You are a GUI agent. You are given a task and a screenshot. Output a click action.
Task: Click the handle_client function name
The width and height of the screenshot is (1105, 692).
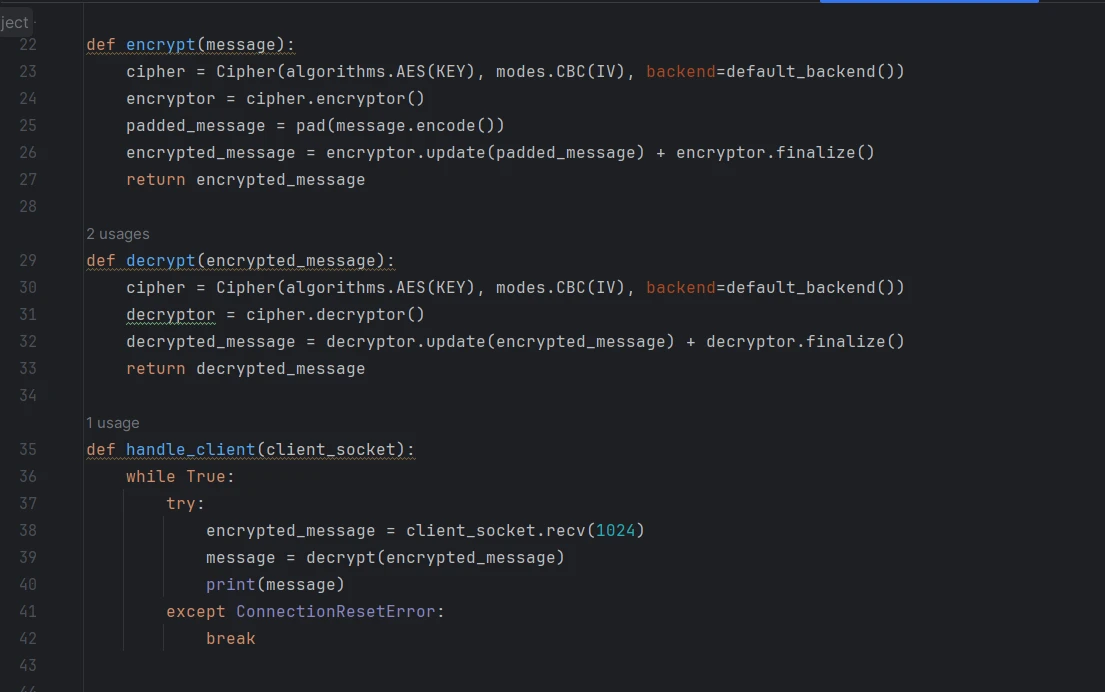[190, 450]
